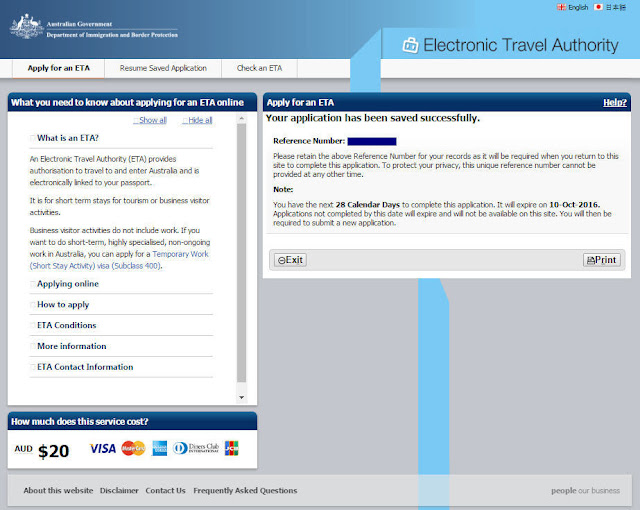Click the scrollbar up arrow in info panel
Screen dimensions: 640x510
click(x=242, y=118)
